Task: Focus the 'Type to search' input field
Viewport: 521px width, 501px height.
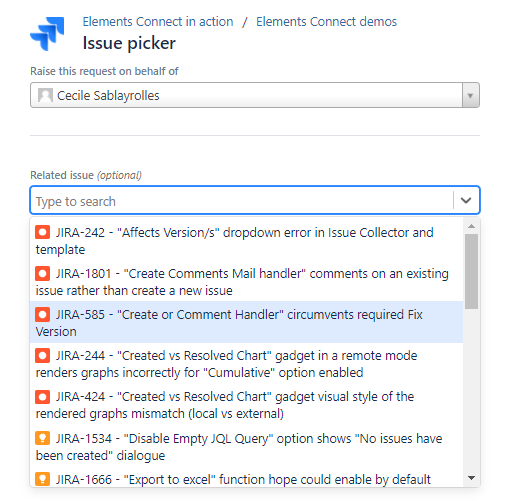Action: click(243, 201)
